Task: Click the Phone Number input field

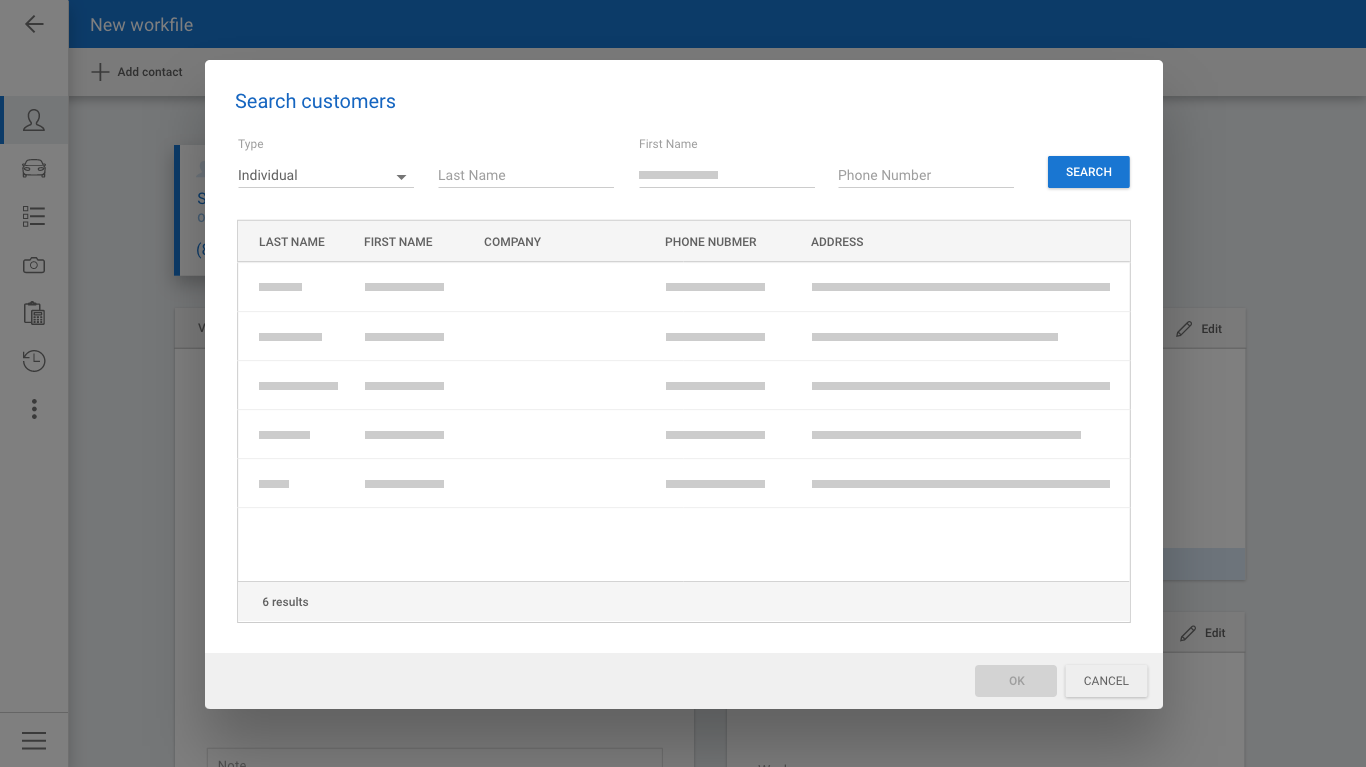Action: click(925, 176)
